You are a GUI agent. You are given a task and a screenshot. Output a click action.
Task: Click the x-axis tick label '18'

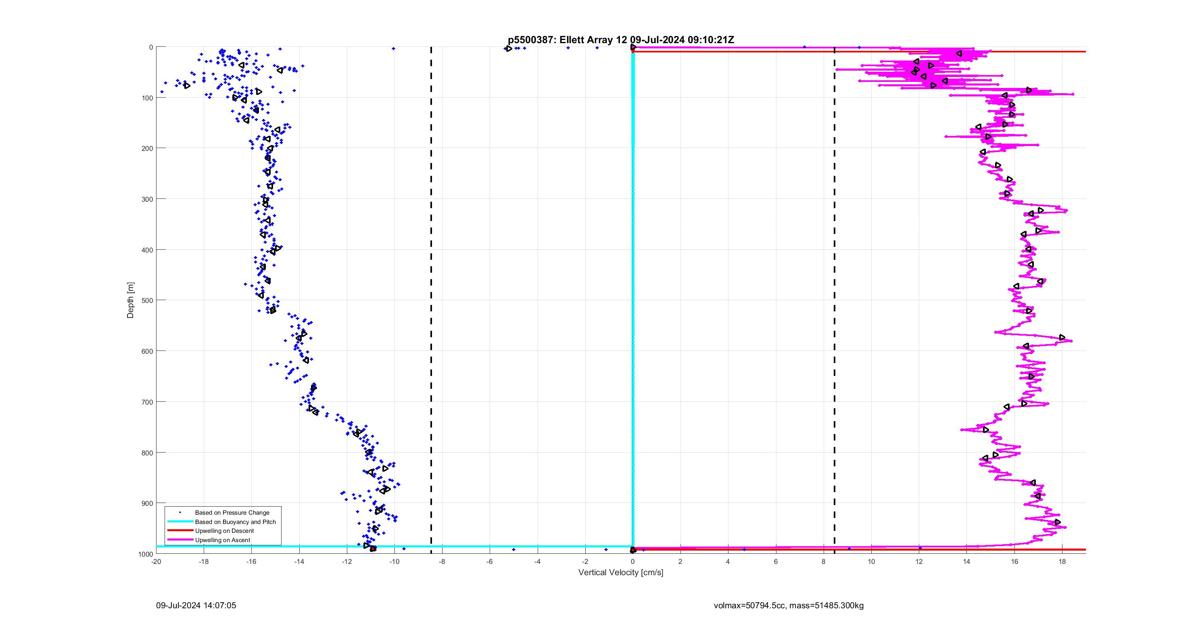(x=1062, y=561)
